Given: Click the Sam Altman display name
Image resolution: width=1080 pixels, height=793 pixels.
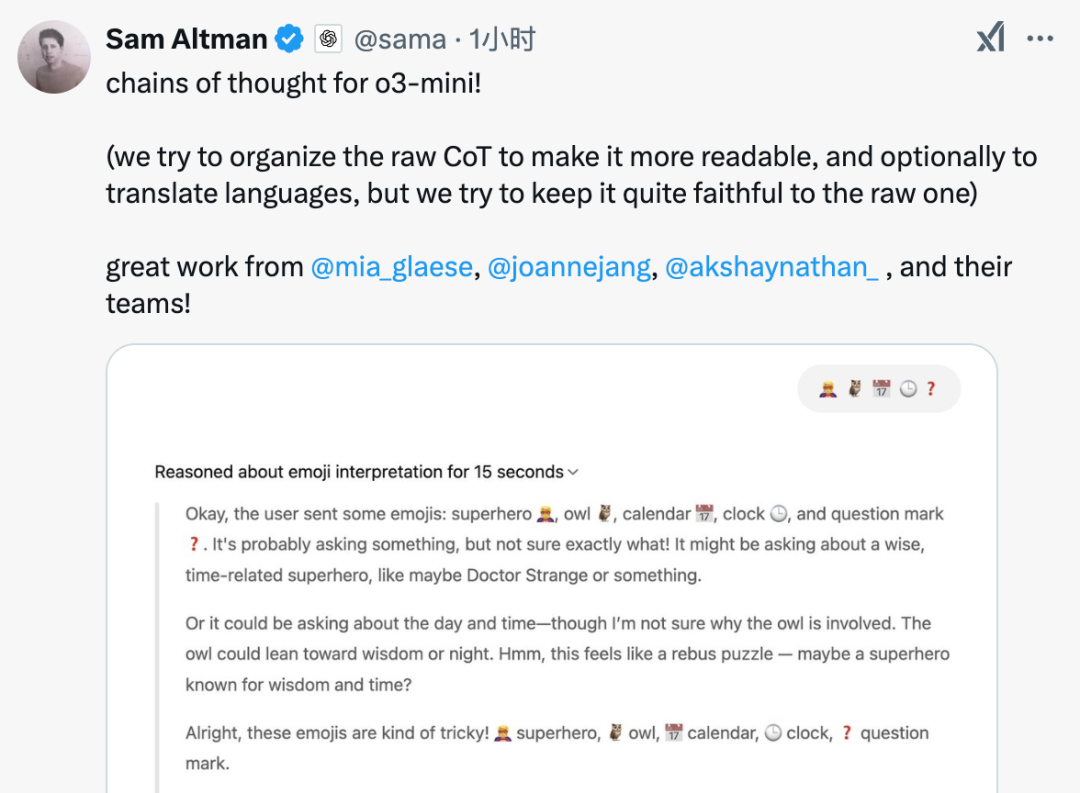Looking at the screenshot, I should point(187,39).
